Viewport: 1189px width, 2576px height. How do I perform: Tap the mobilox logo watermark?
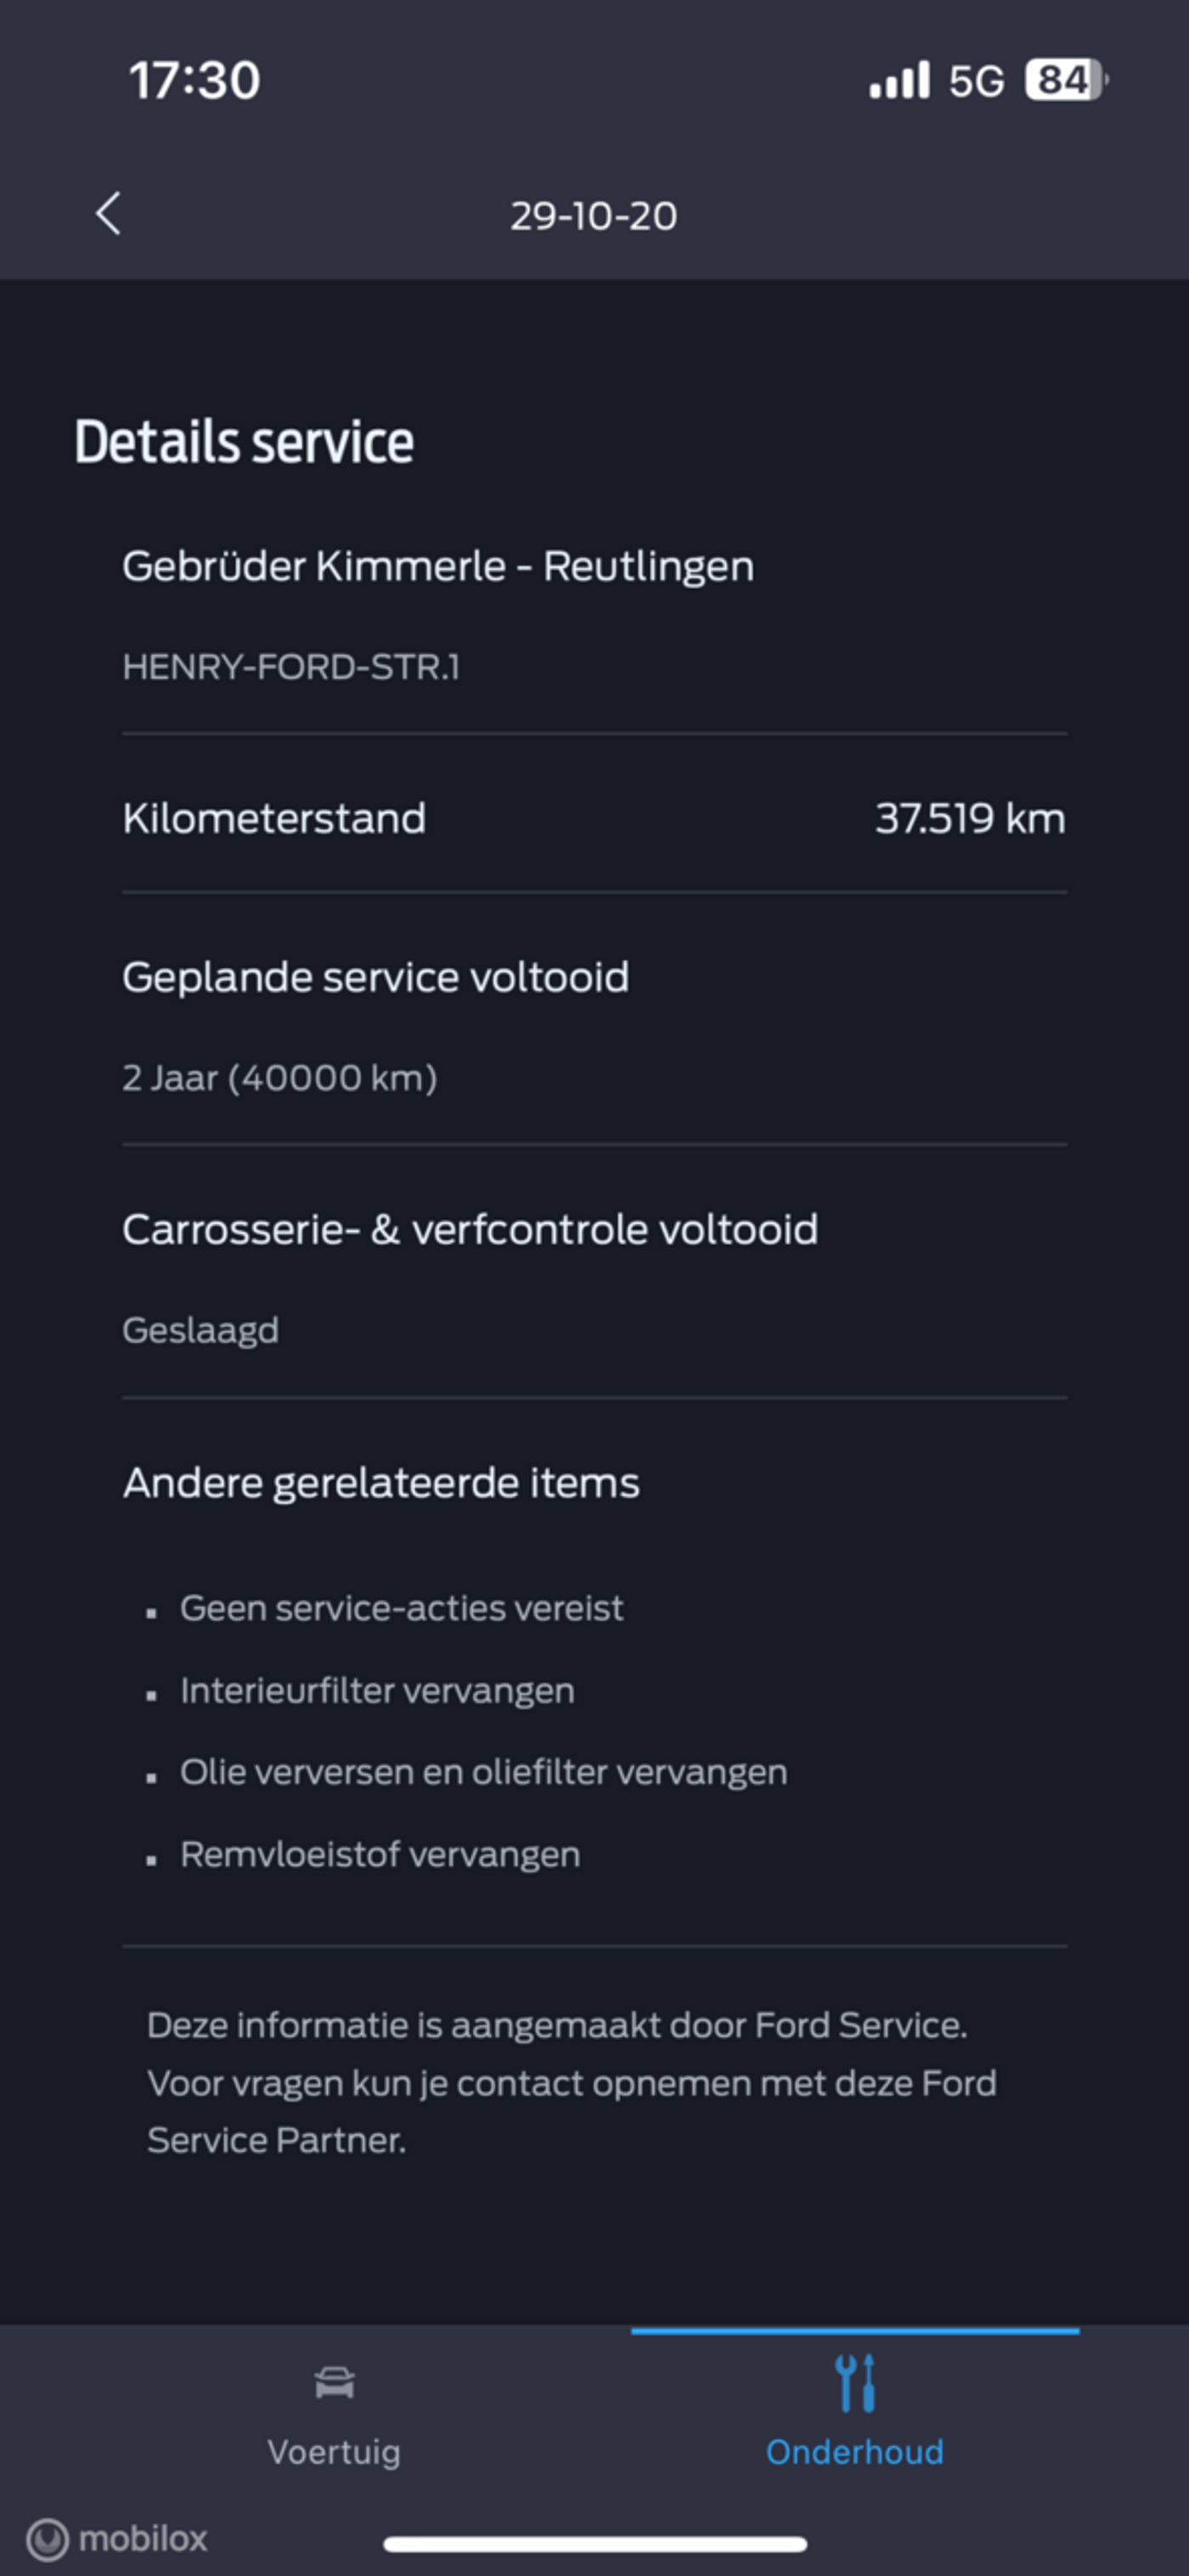tap(118, 2538)
